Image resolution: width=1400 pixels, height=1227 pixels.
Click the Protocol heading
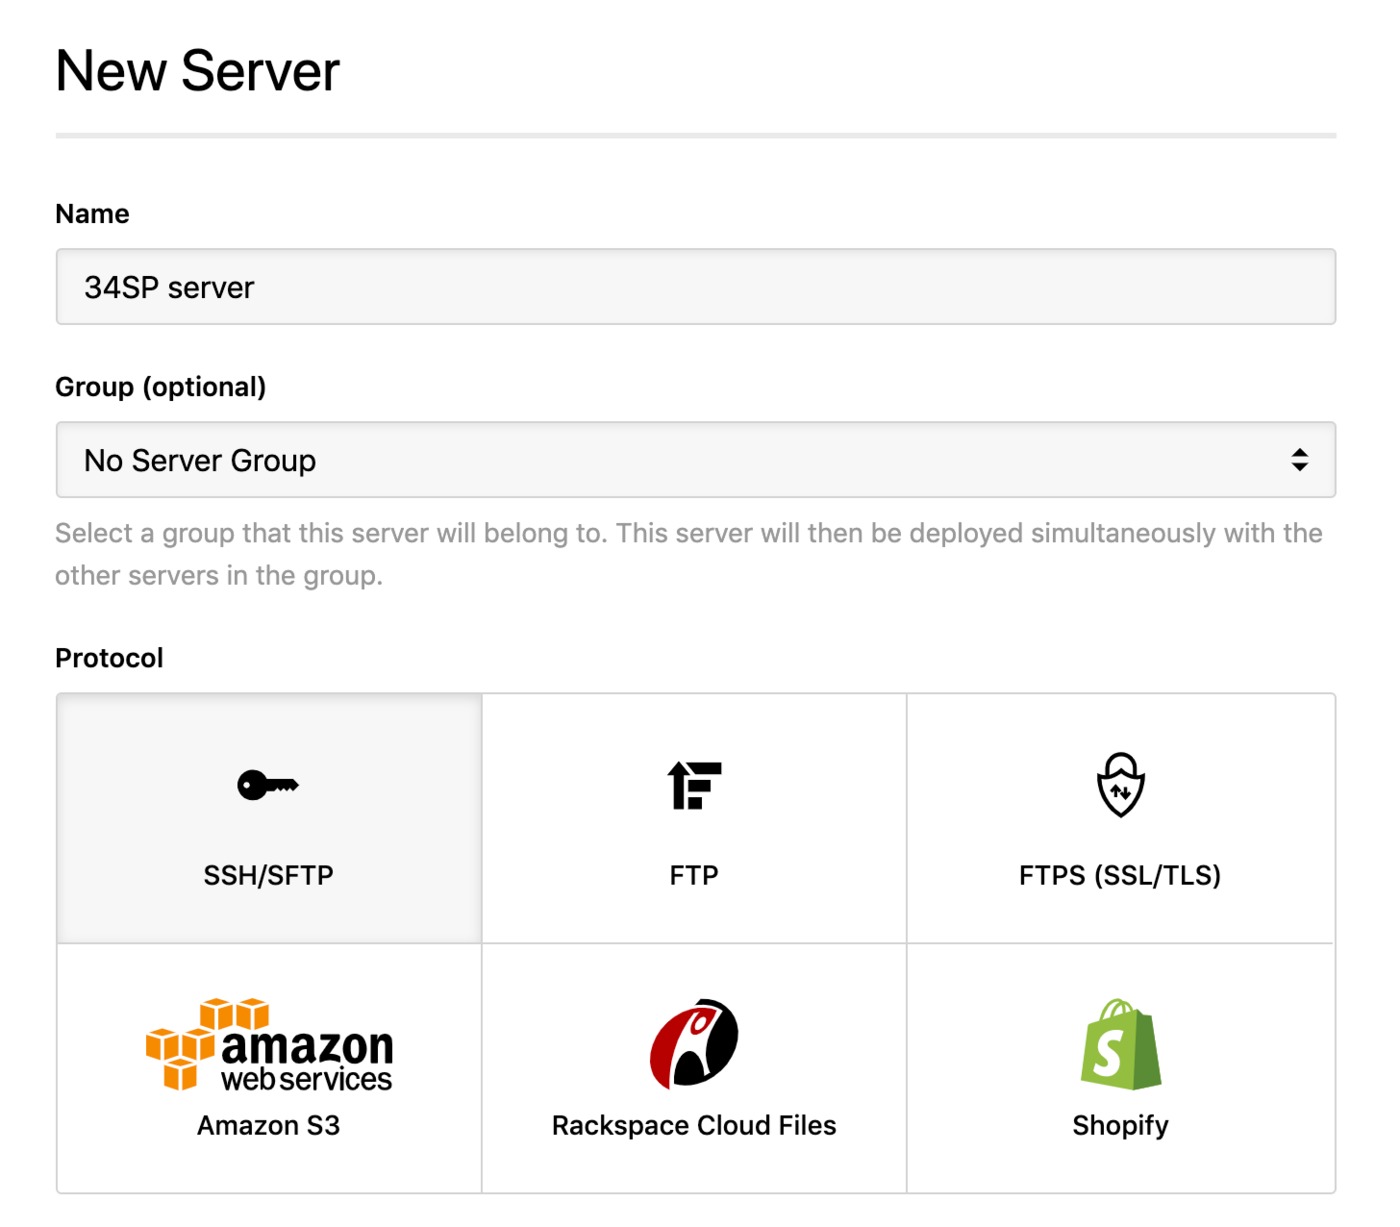tap(109, 658)
